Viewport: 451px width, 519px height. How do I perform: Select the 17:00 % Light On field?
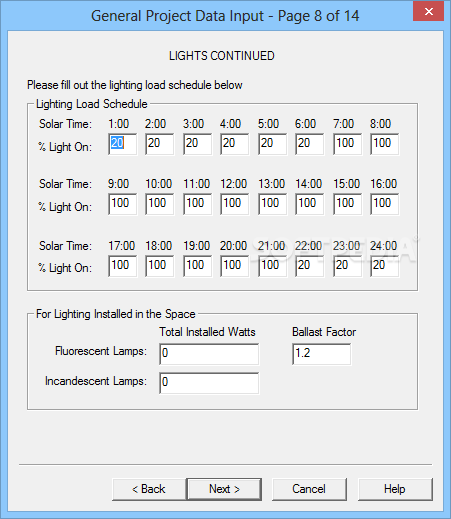(122, 266)
